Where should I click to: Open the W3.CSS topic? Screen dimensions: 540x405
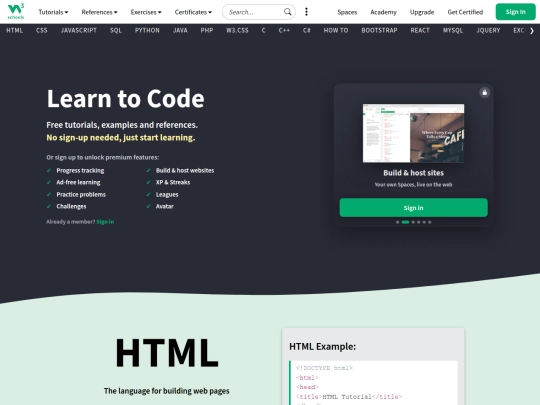point(237,30)
